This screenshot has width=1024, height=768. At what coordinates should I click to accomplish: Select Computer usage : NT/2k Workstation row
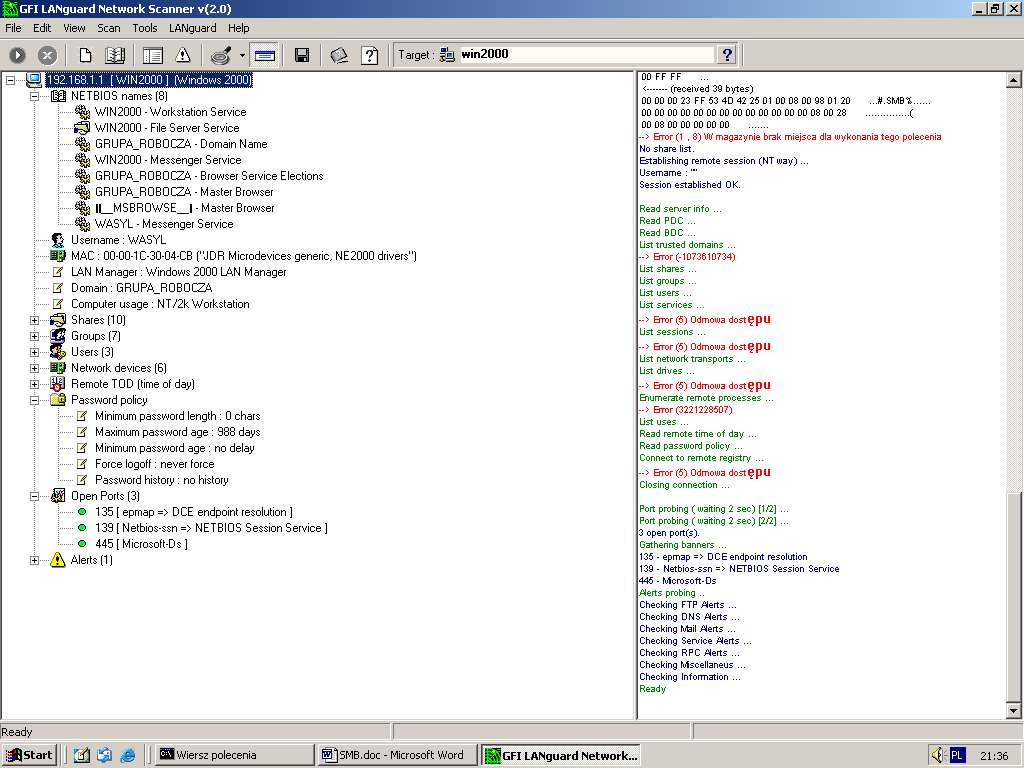point(160,304)
